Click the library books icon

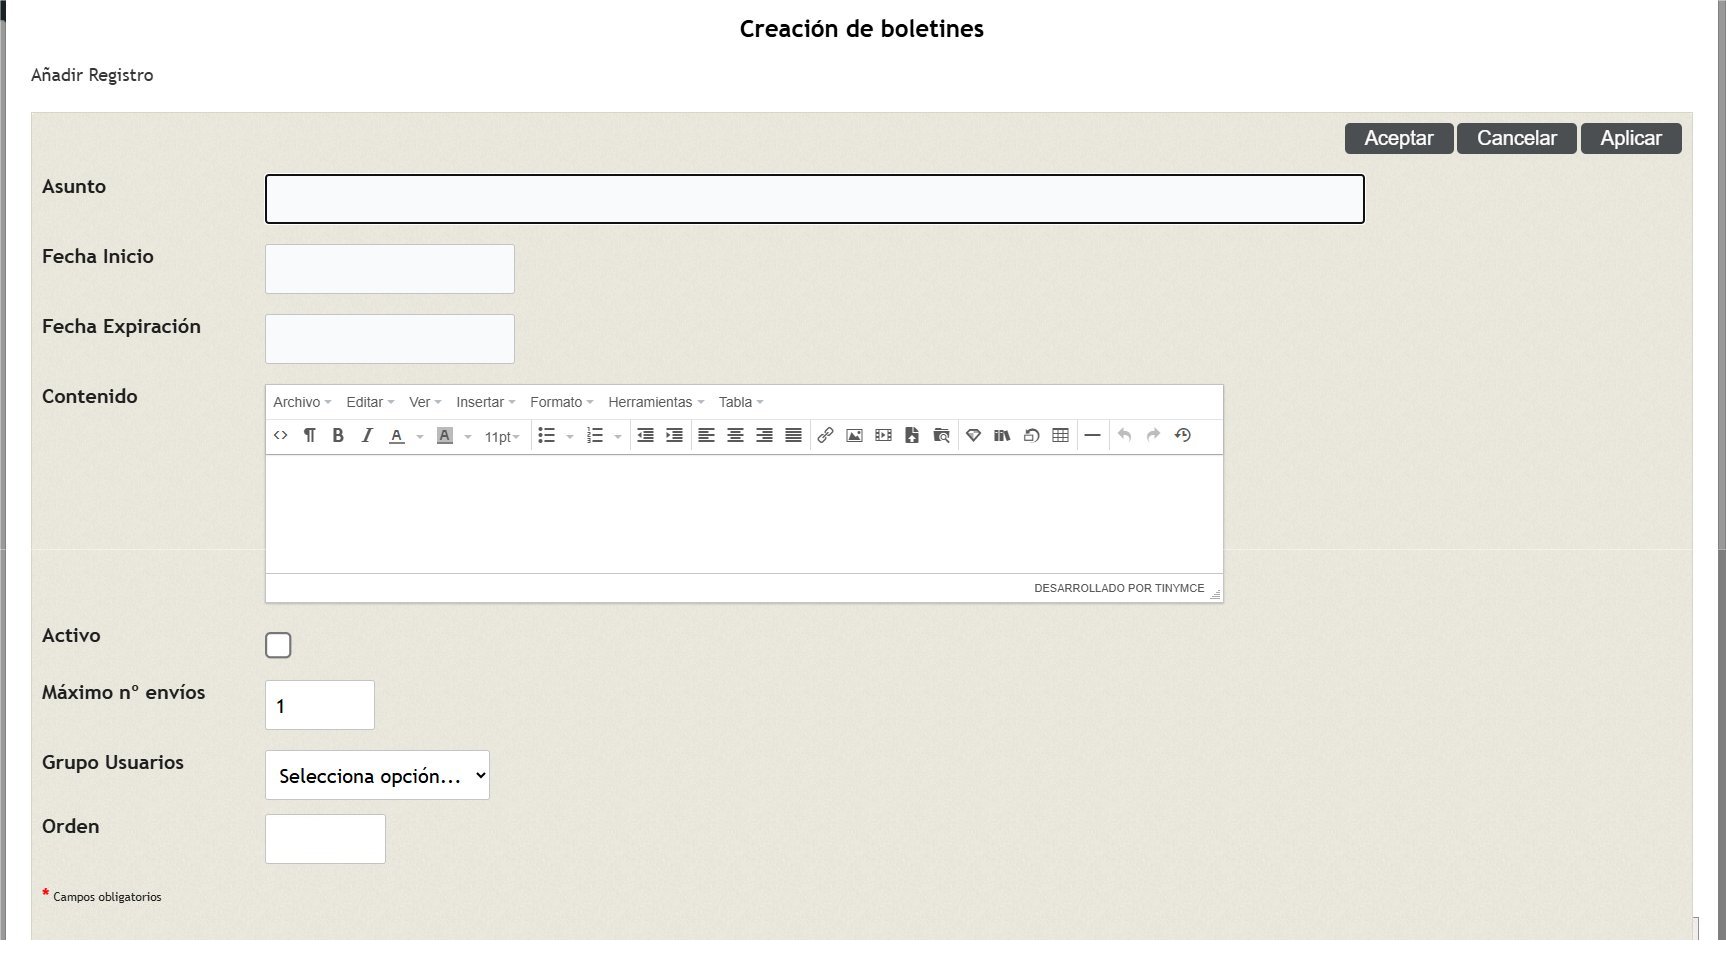click(1002, 435)
